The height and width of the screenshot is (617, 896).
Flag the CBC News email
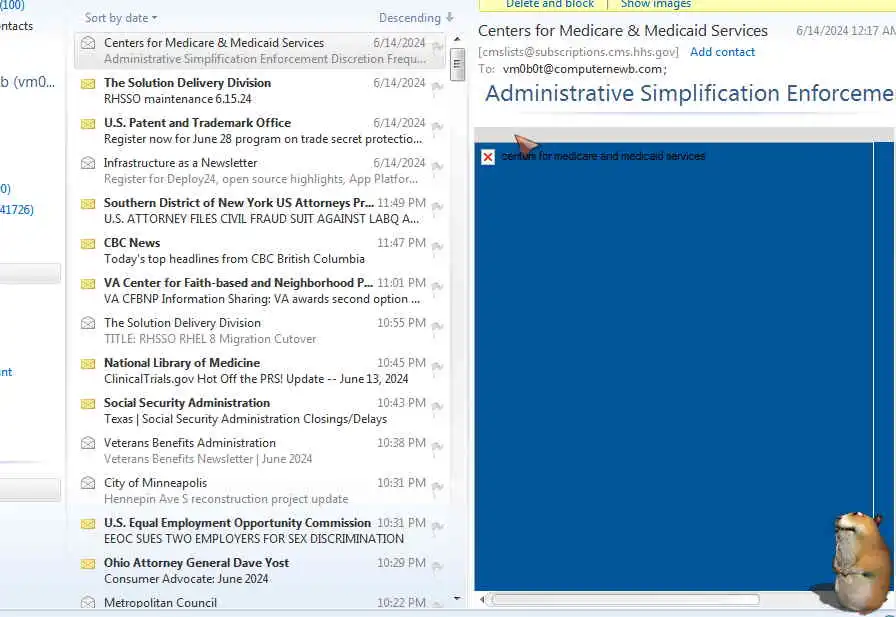438,247
